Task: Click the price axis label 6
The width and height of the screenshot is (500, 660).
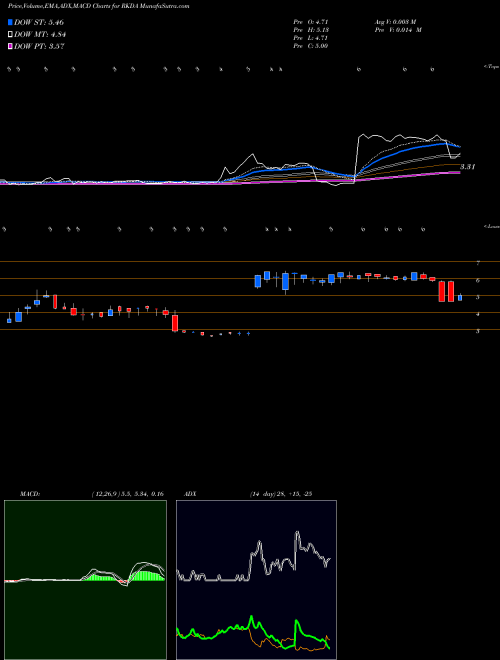Action: tap(478, 280)
